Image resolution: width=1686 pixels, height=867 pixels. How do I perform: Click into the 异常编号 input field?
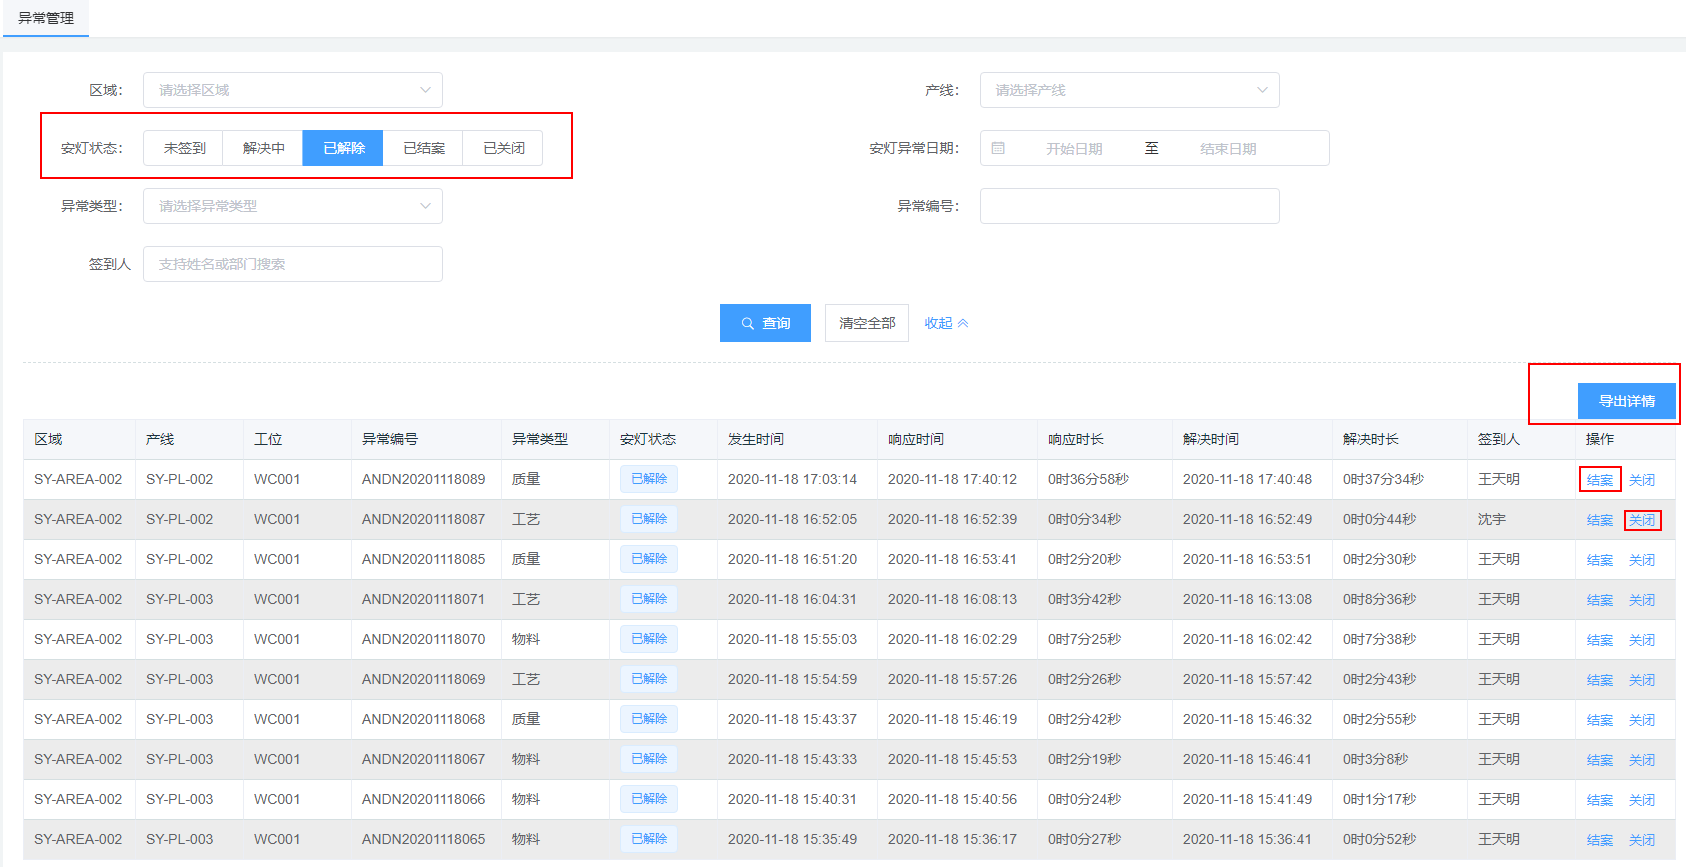(1129, 206)
